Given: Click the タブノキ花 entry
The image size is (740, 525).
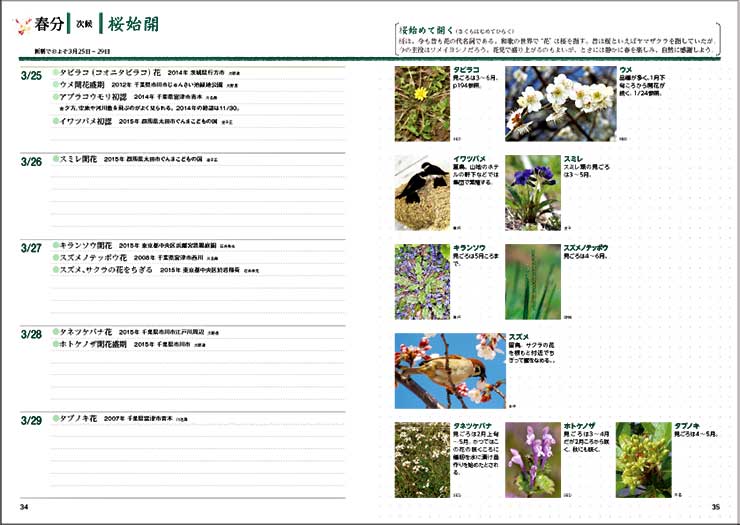Looking at the screenshot, I should [78, 418].
